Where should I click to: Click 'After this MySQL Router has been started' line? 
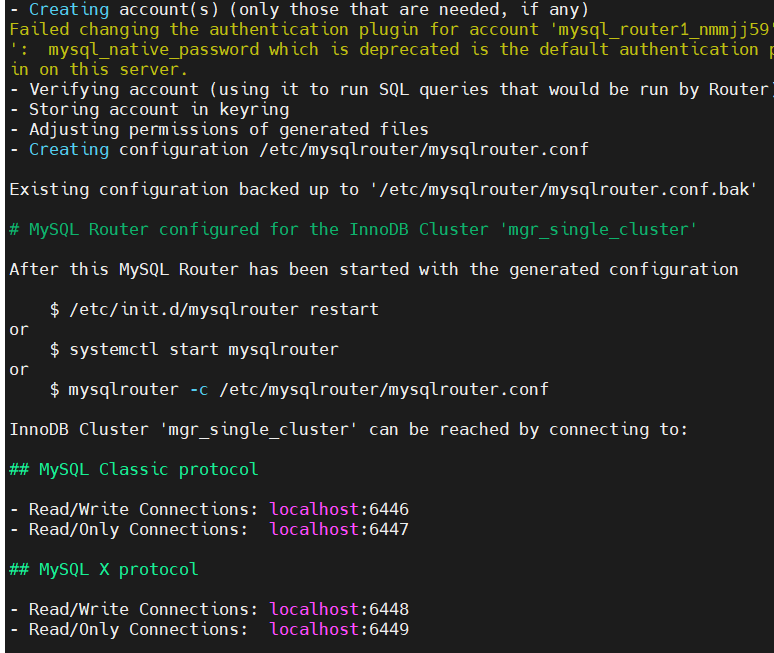(374, 269)
